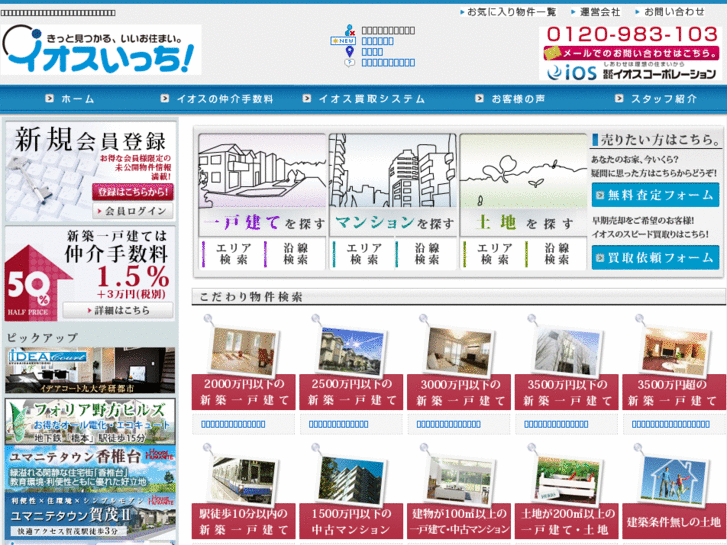This screenshot has width=727, height=545.
Task: Open 土地が200㎡以上の一戸建て・土地 card
Action: tap(566, 493)
